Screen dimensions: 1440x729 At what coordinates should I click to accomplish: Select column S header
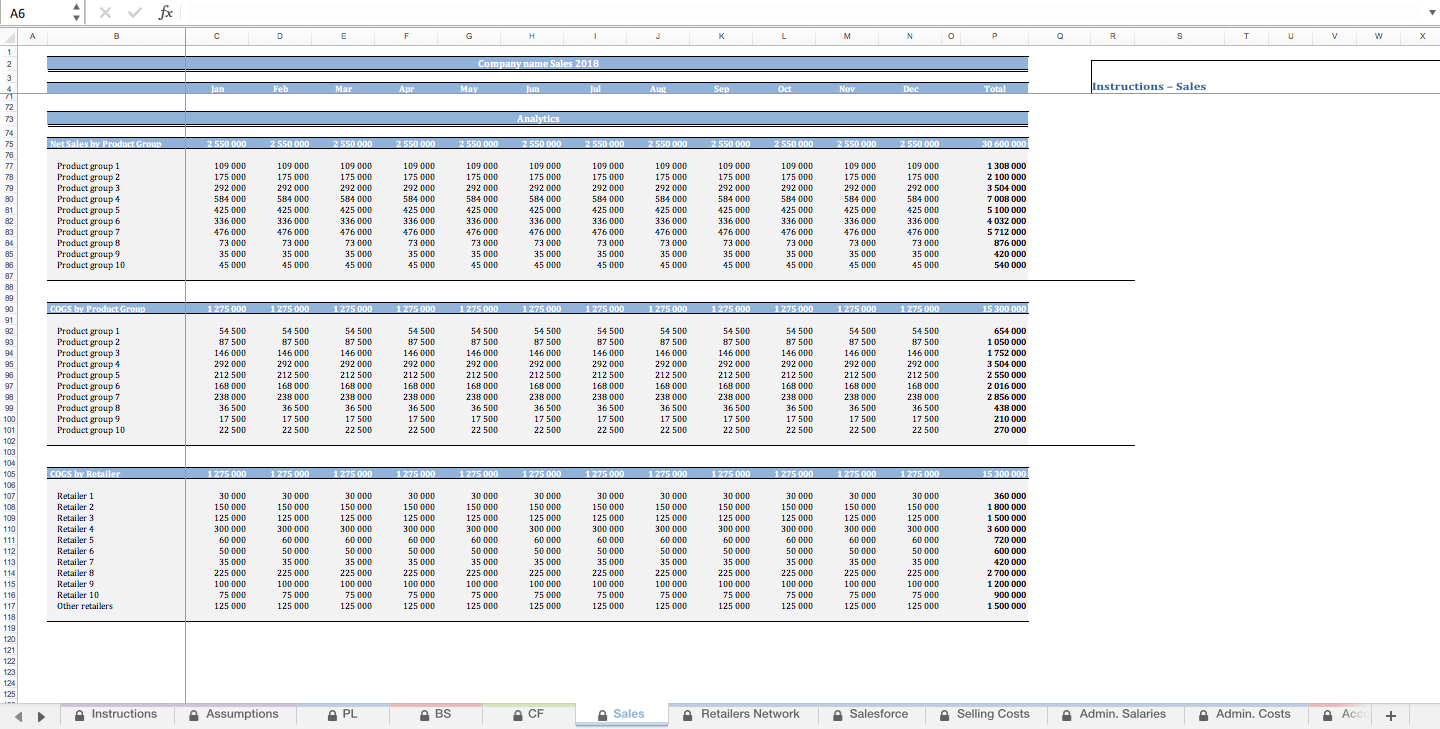coord(1179,36)
